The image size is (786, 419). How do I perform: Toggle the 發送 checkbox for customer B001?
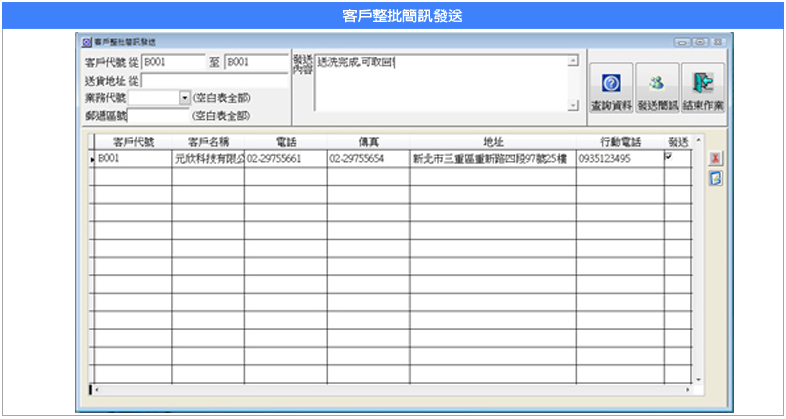point(669,157)
